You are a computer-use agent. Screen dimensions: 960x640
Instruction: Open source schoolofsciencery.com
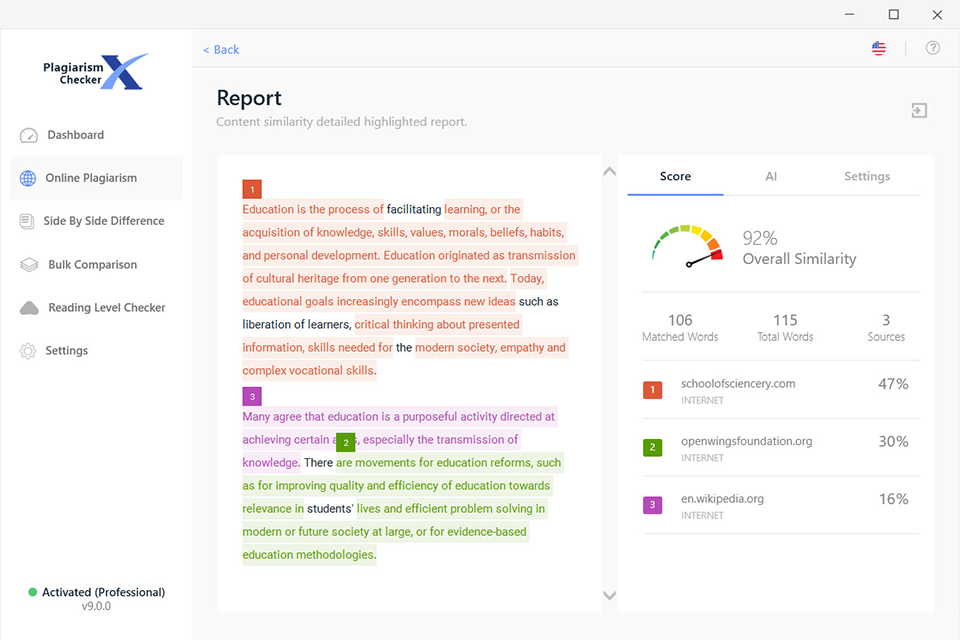738,383
